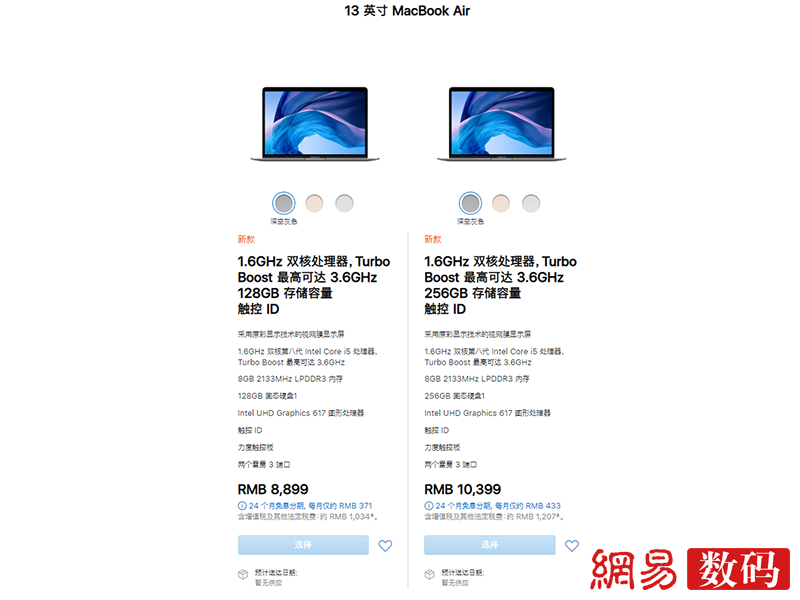Click the 256GB MacBook Air product image
The width and height of the screenshot is (800, 600).
pos(502,124)
